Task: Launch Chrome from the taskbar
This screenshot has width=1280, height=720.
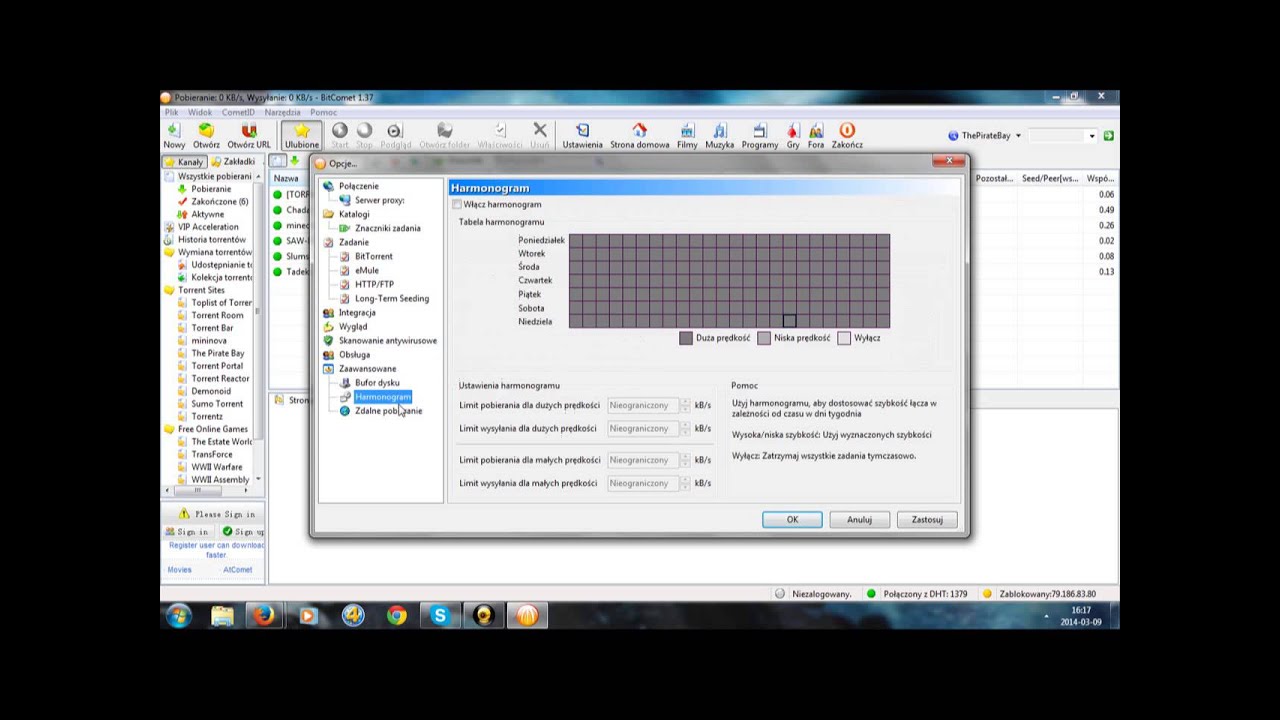Action: click(x=397, y=615)
